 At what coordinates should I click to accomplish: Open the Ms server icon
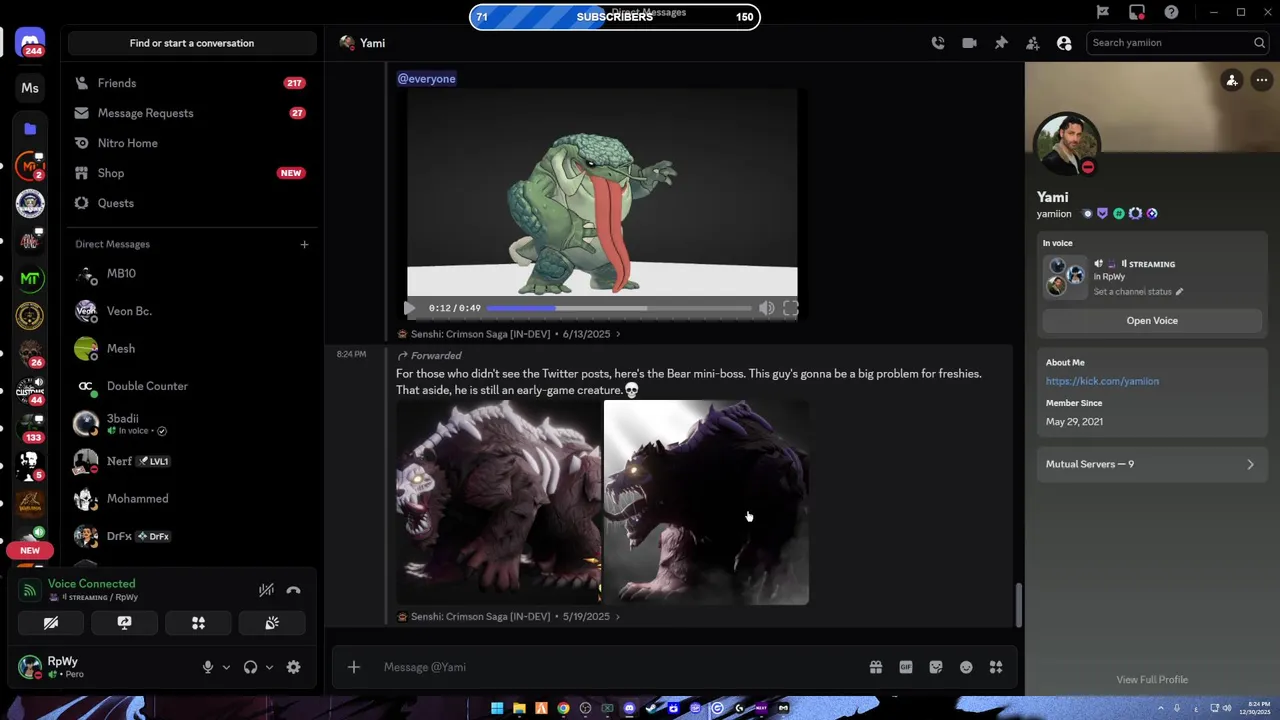click(30, 88)
